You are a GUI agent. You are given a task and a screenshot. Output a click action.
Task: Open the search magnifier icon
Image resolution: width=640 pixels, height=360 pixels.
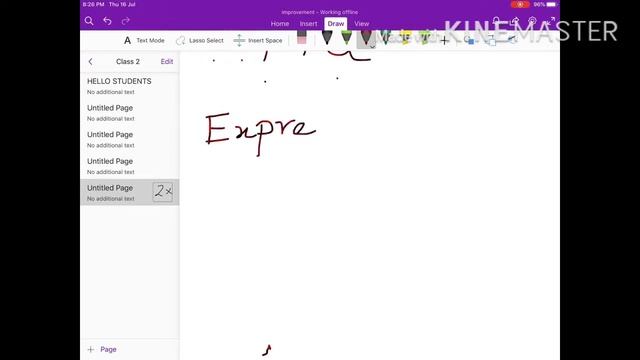click(89, 21)
